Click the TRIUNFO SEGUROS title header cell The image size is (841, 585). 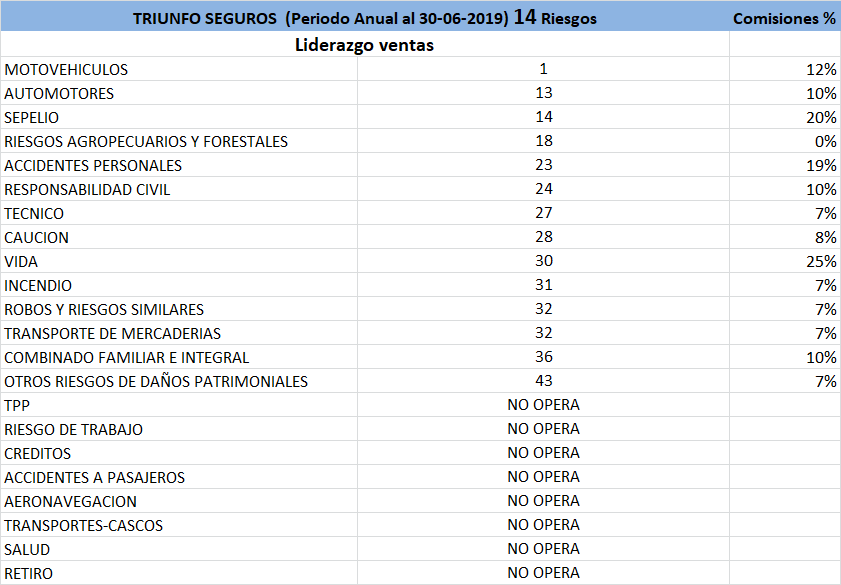coord(365,16)
